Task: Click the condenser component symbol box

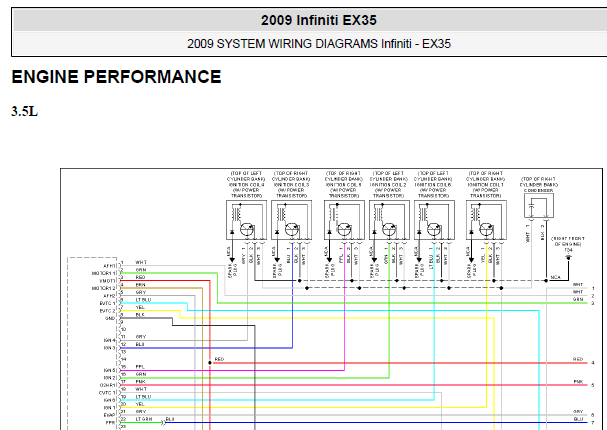Action: (x=539, y=206)
